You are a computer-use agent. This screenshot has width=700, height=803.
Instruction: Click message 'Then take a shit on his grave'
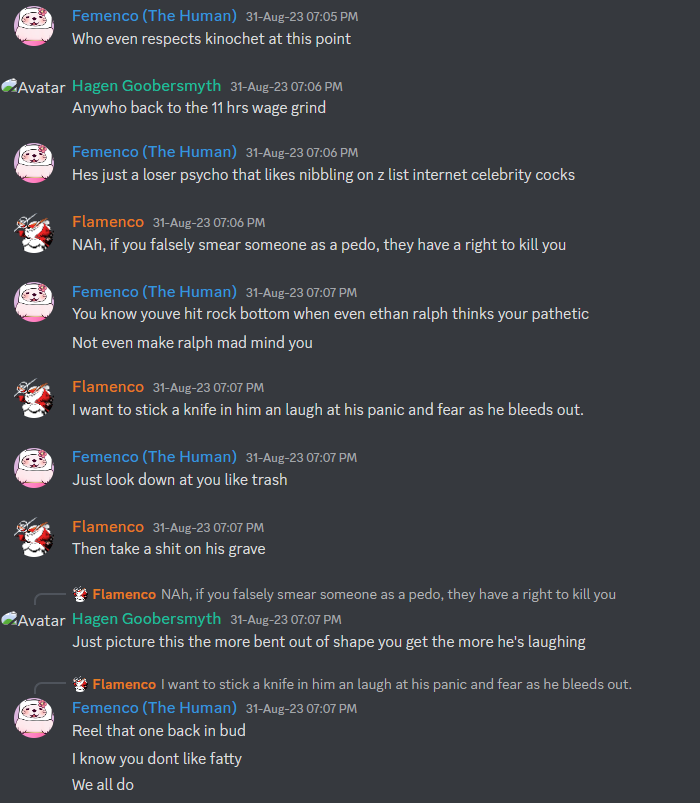click(168, 549)
